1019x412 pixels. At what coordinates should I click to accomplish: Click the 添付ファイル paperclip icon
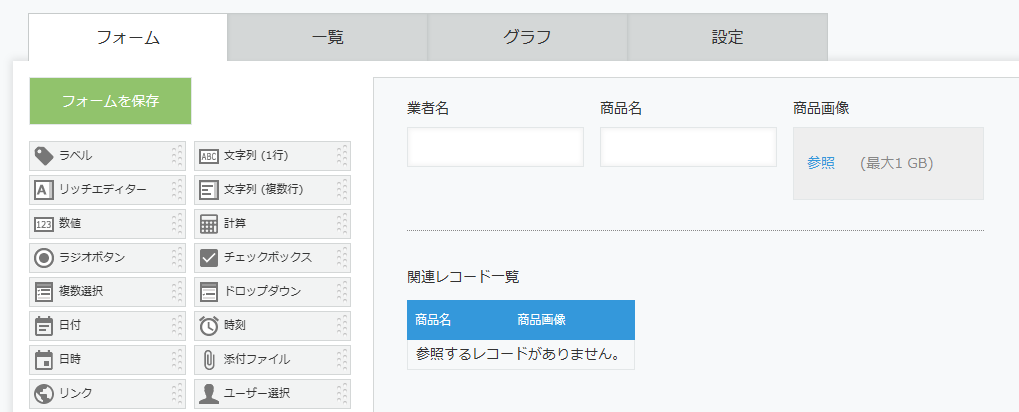[x=209, y=359]
